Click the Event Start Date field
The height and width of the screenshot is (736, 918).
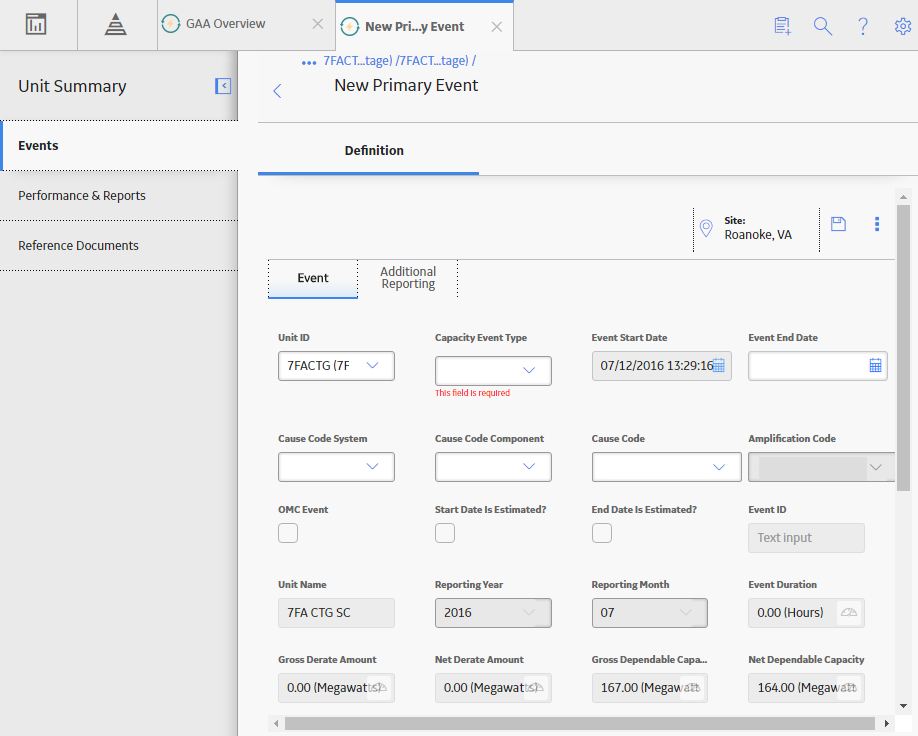662,366
